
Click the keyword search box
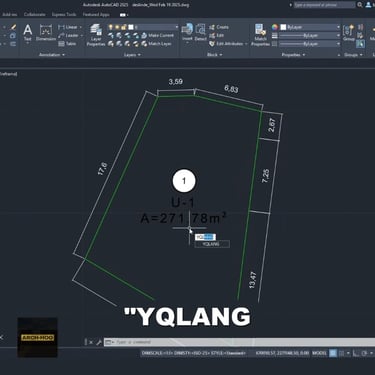click(x=324, y=5)
